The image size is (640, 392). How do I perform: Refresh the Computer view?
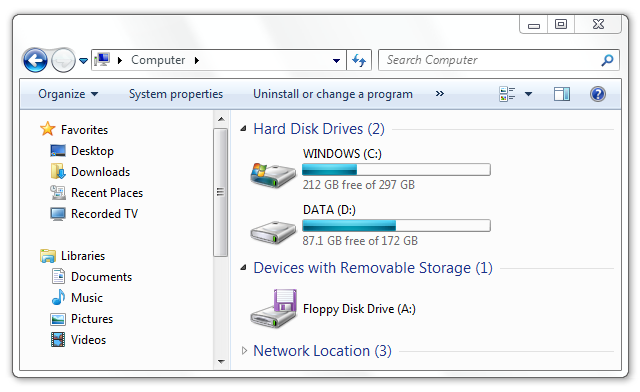click(359, 60)
